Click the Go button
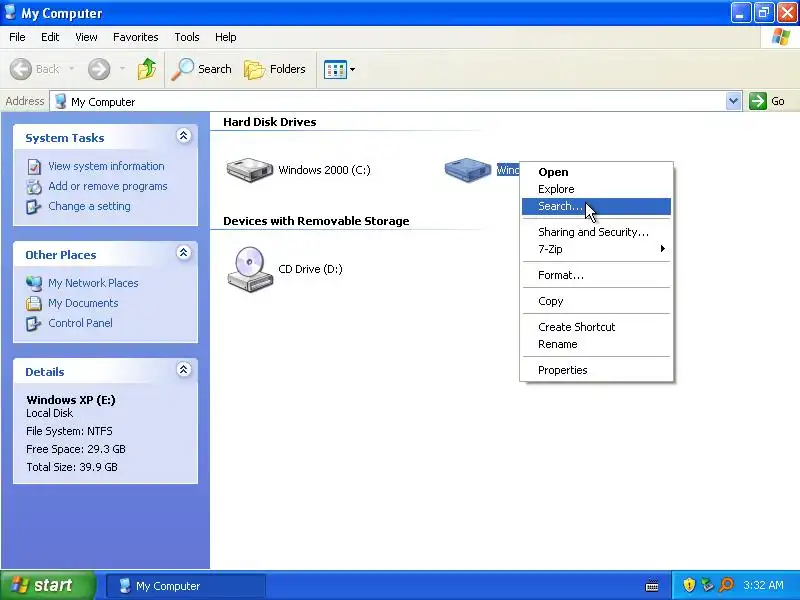 (767, 101)
